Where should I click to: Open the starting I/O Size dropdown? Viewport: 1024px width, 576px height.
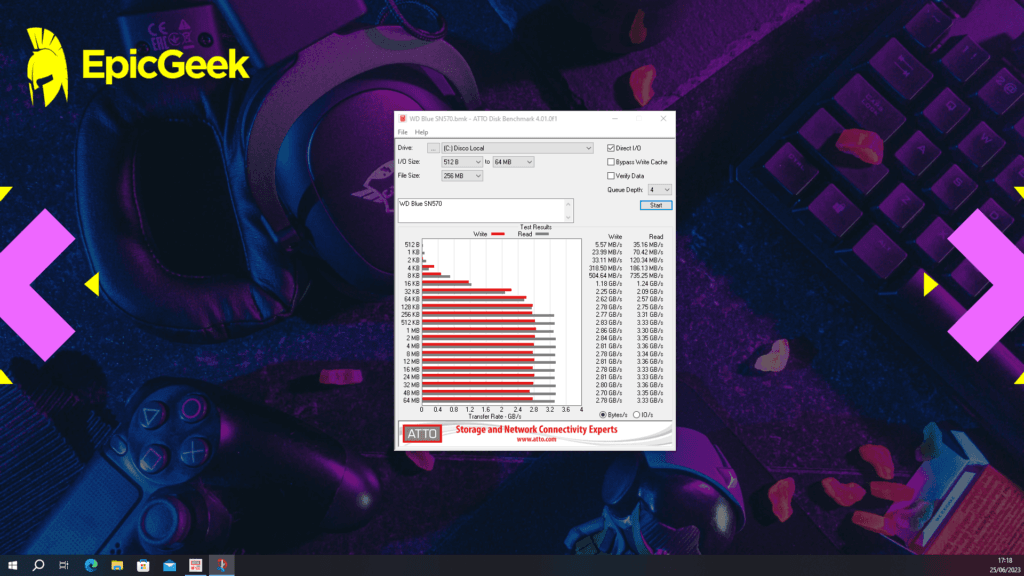click(x=479, y=162)
